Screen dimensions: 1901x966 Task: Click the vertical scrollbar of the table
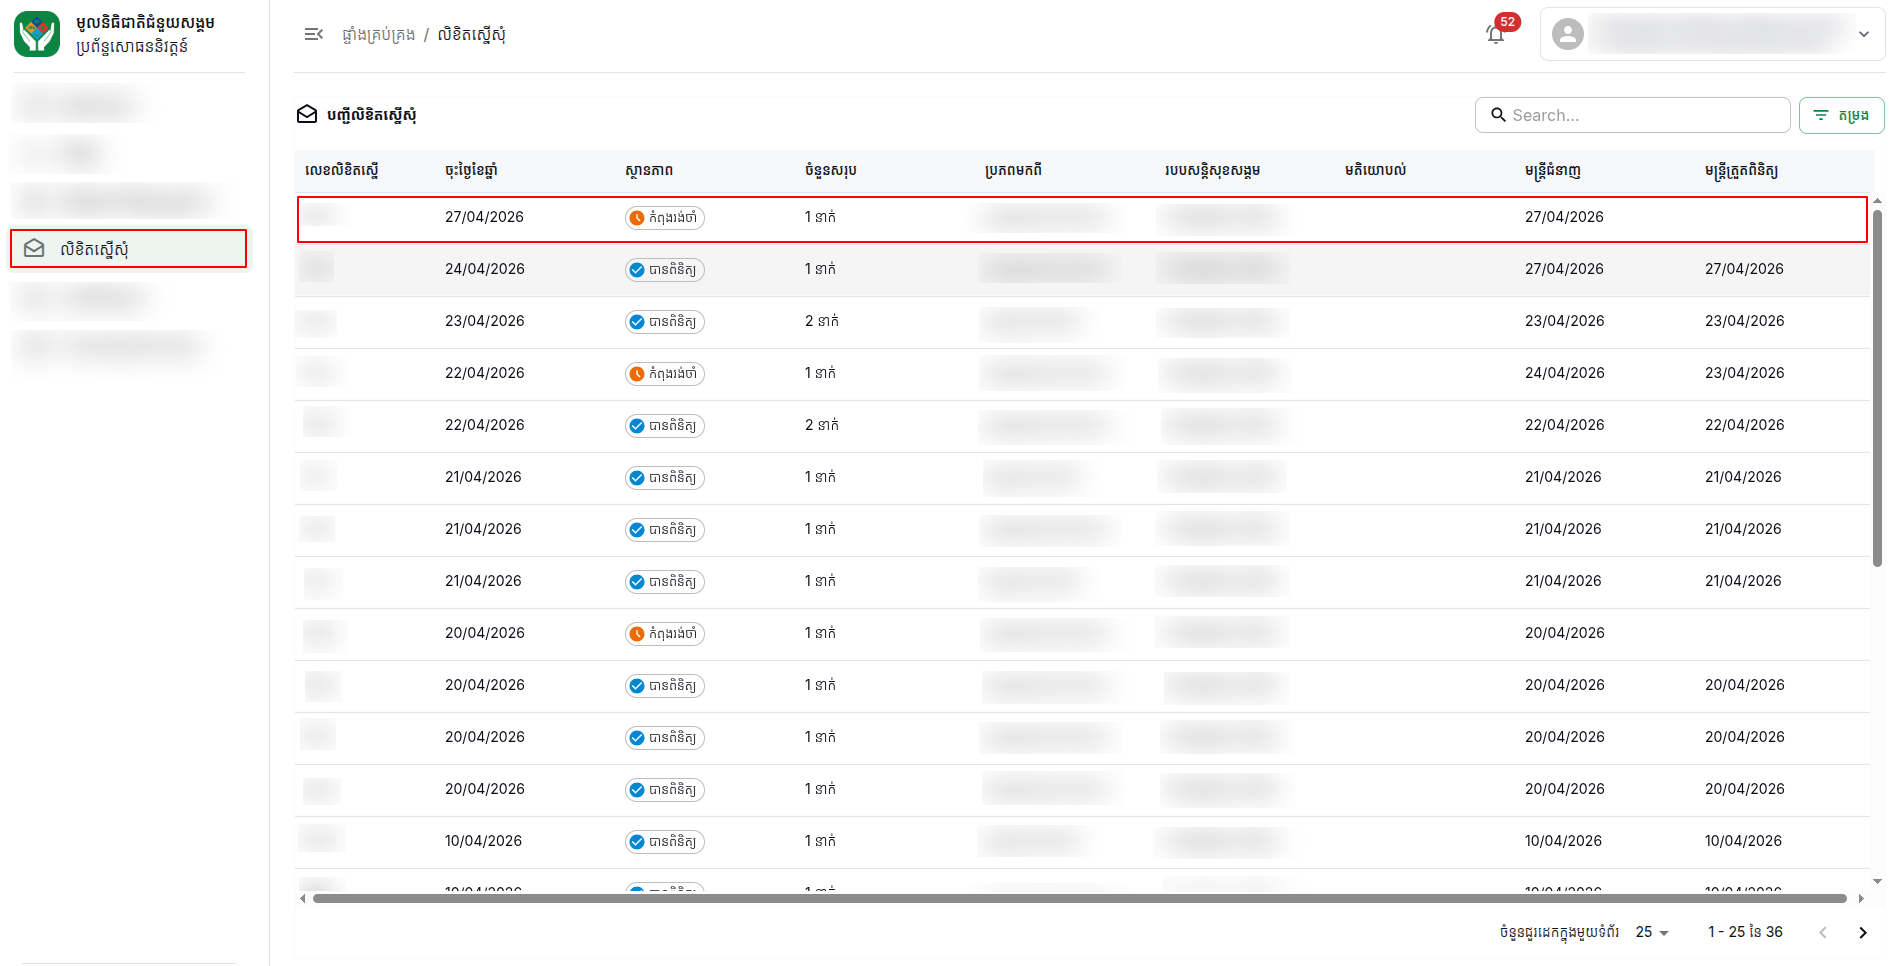1877,388
